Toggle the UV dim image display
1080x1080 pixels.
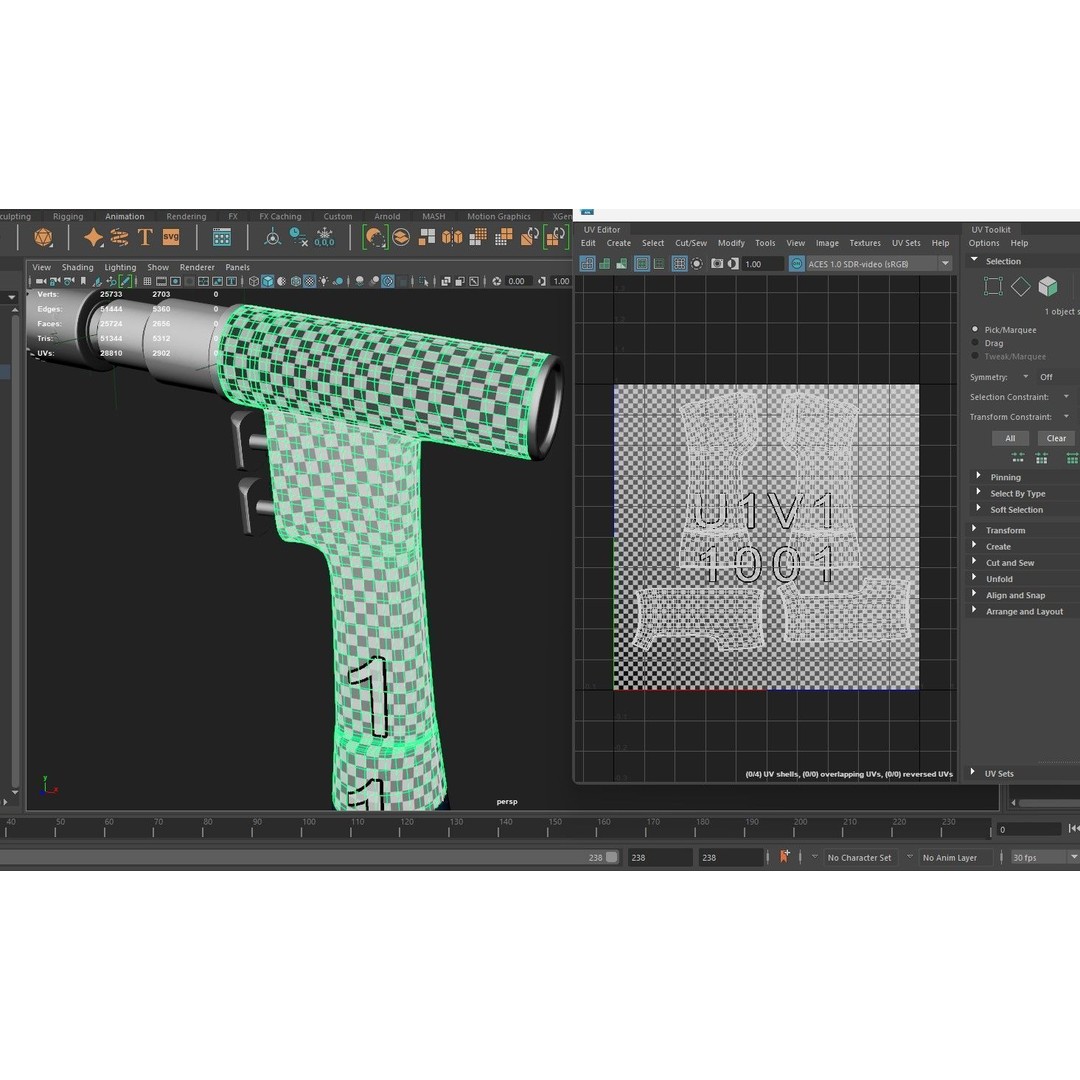(732, 263)
